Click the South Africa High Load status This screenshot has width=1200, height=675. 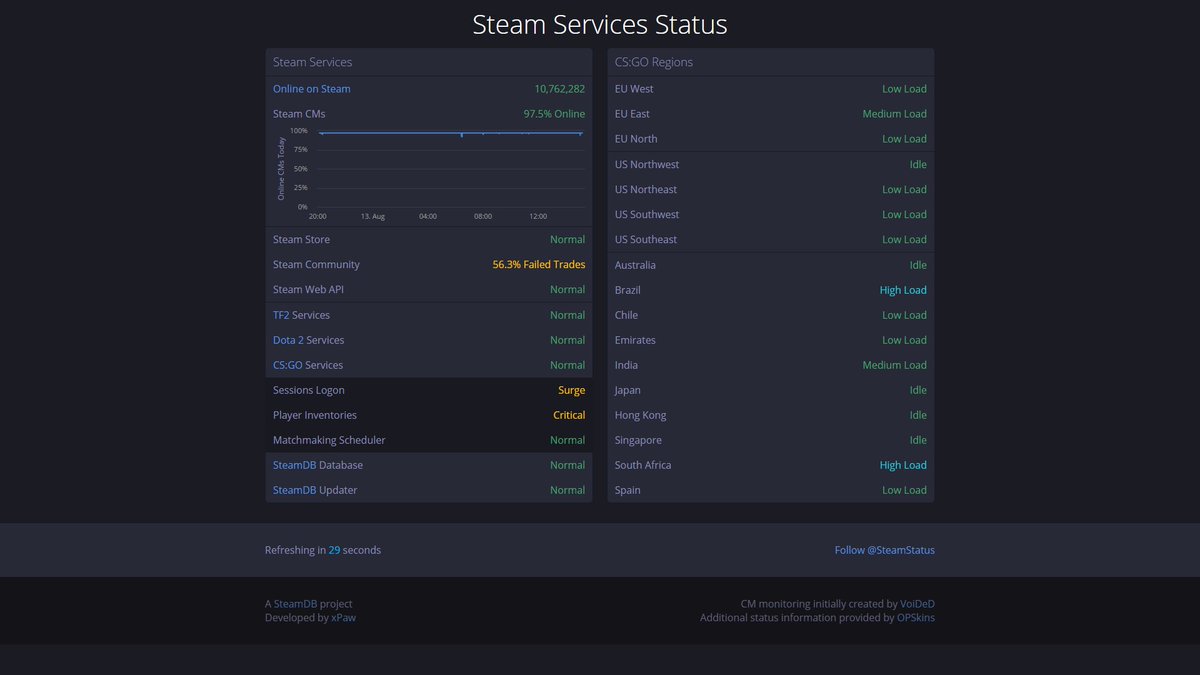point(903,465)
